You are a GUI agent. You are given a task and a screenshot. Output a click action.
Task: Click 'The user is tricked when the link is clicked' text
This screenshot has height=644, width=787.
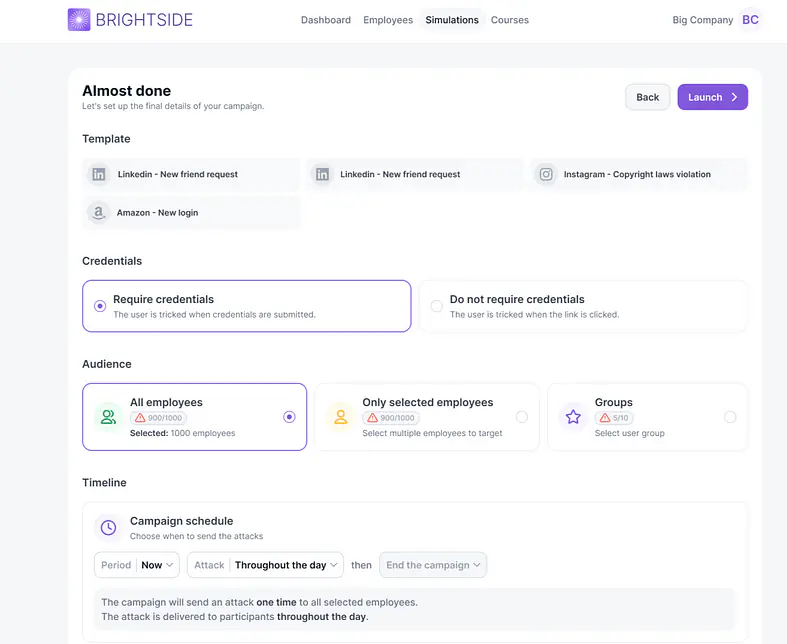coord(535,315)
